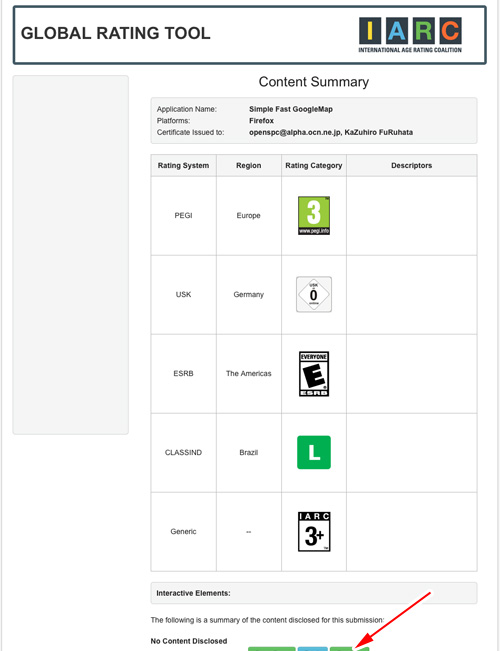Click the certificate email openspc@alpha.ocn.ne.jp
Viewport: 500px width, 651px height.
point(295,132)
